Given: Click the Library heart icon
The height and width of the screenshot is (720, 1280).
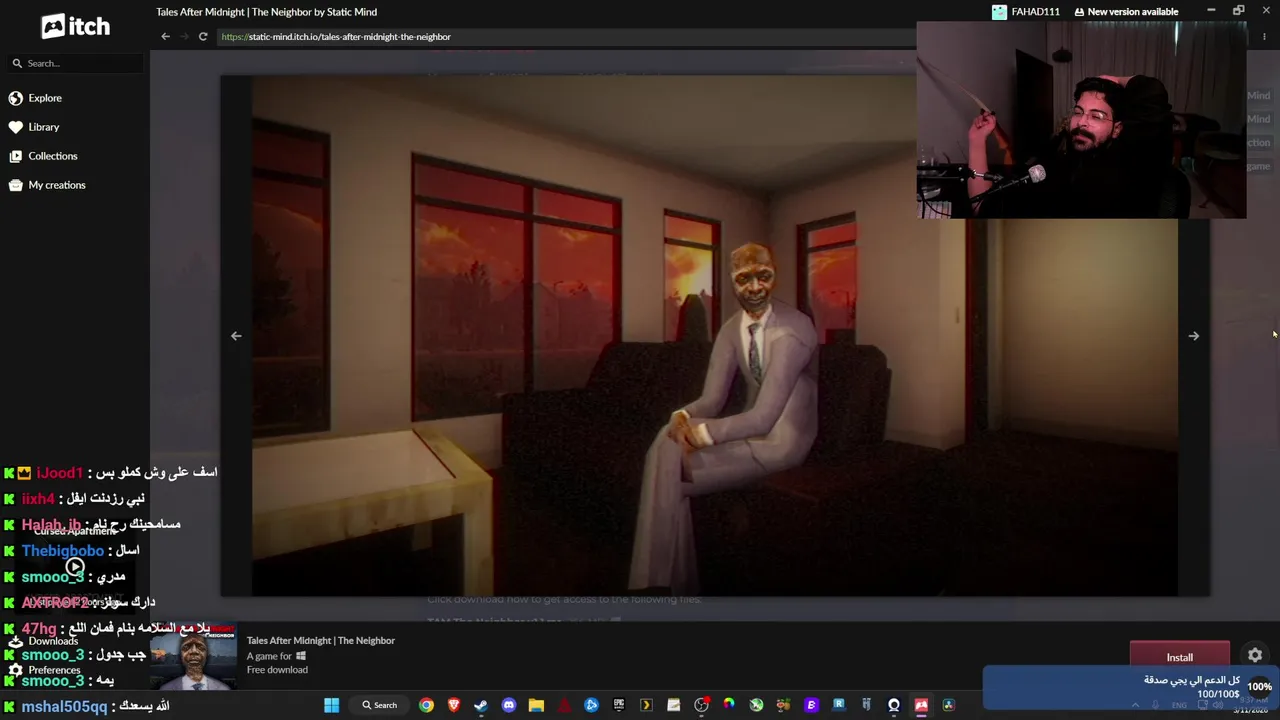Looking at the screenshot, I should (x=15, y=127).
